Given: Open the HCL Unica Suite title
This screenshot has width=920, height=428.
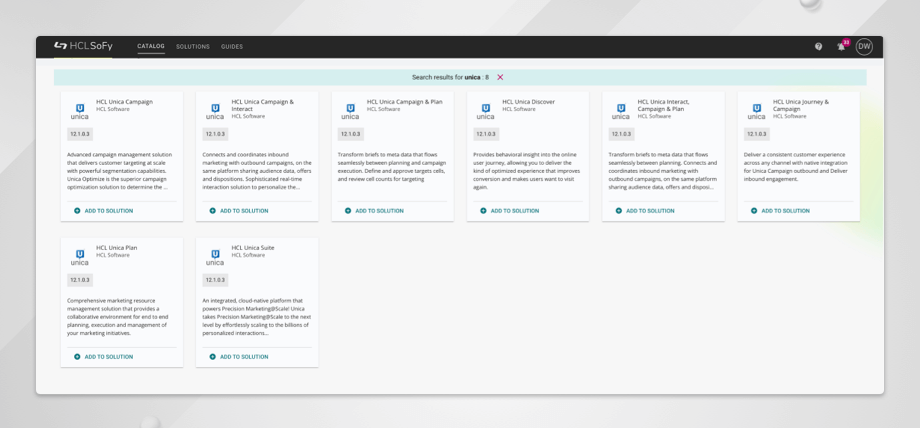Looking at the screenshot, I should pos(253,248).
